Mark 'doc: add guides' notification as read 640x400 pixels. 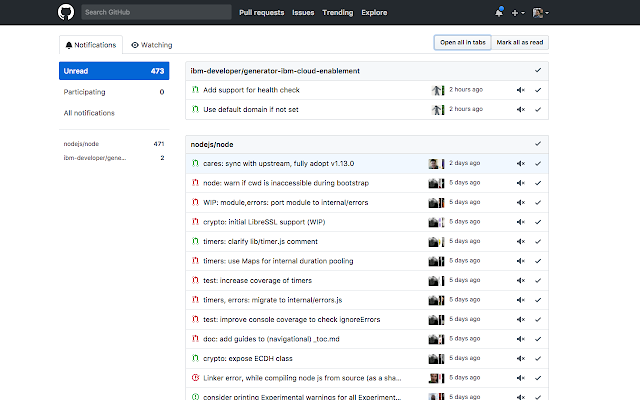538,339
